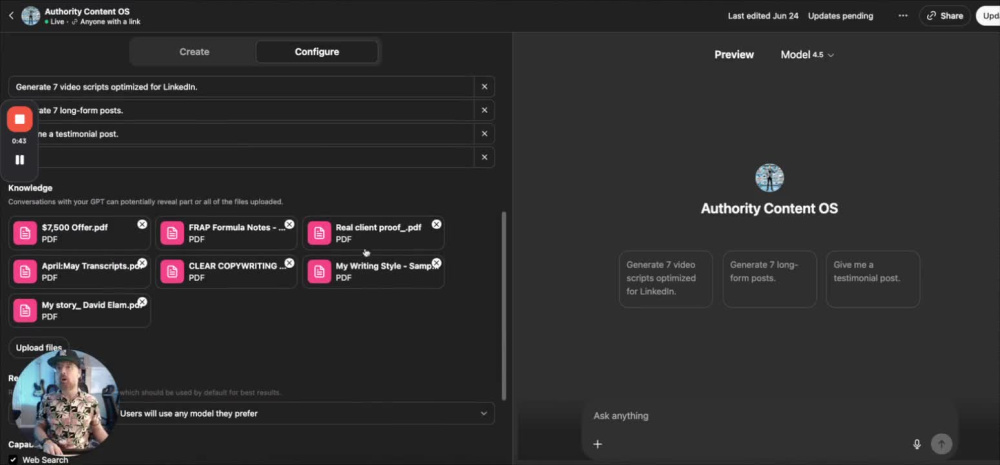1000x465 pixels.
Task: Click the GPT avatar in preview pane
Action: coord(769,178)
